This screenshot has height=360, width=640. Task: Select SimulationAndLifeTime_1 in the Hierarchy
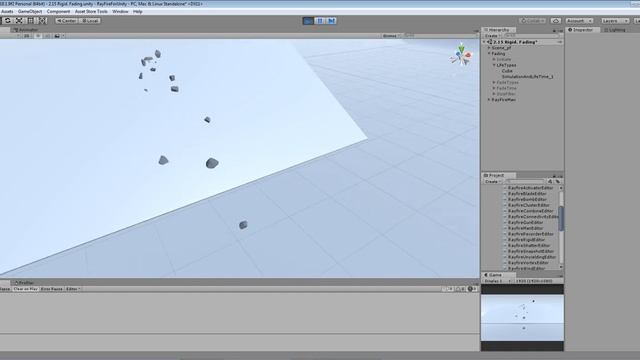tap(527, 76)
